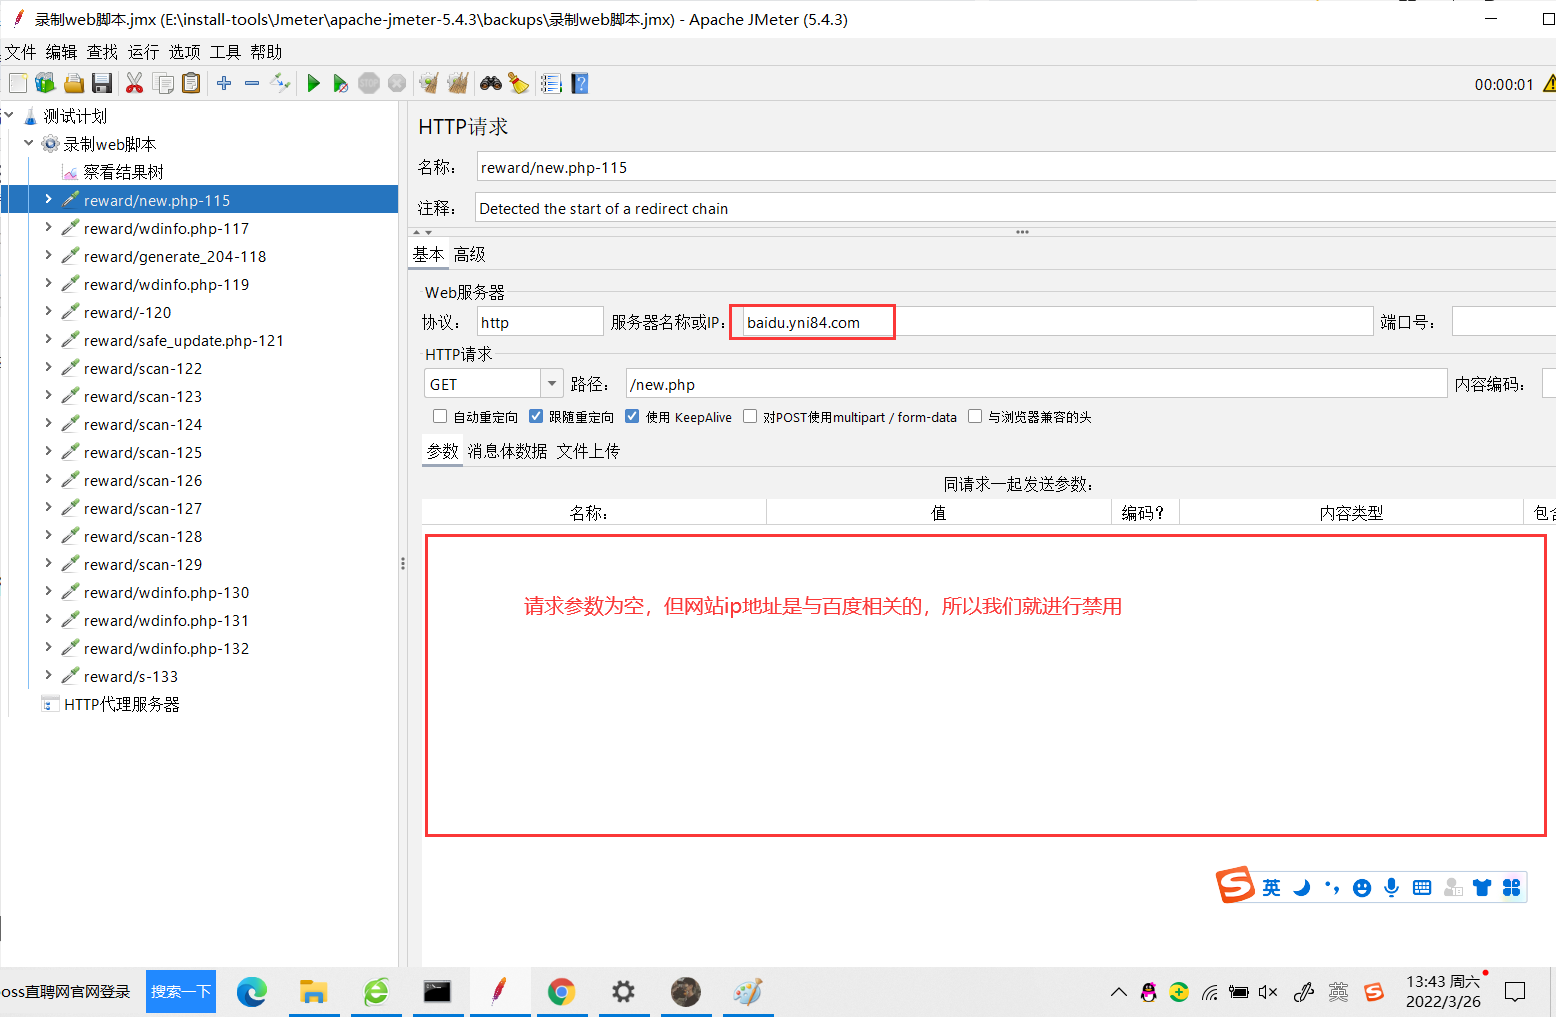Collapse the 测试计划 tree node
Screen dimensions: 1556x1017
(8, 115)
